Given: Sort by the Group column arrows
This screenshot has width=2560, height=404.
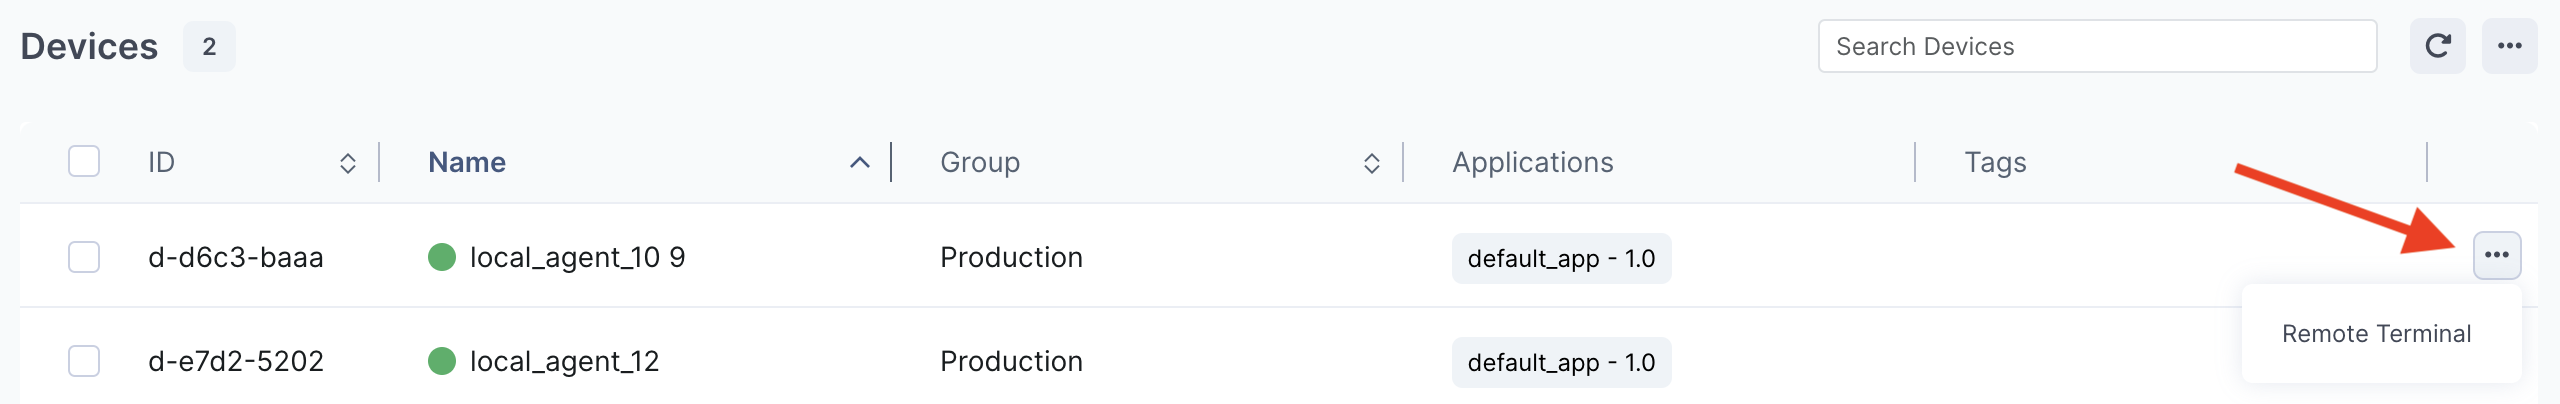Looking at the screenshot, I should (1372, 163).
